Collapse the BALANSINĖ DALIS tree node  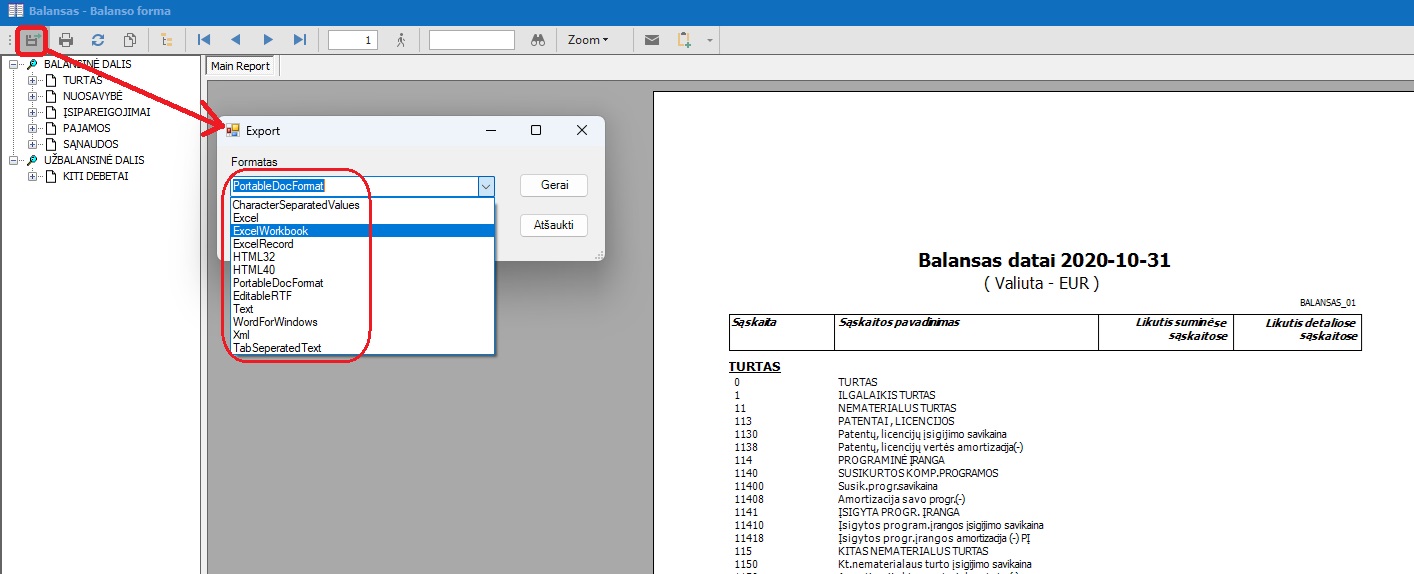point(13,64)
